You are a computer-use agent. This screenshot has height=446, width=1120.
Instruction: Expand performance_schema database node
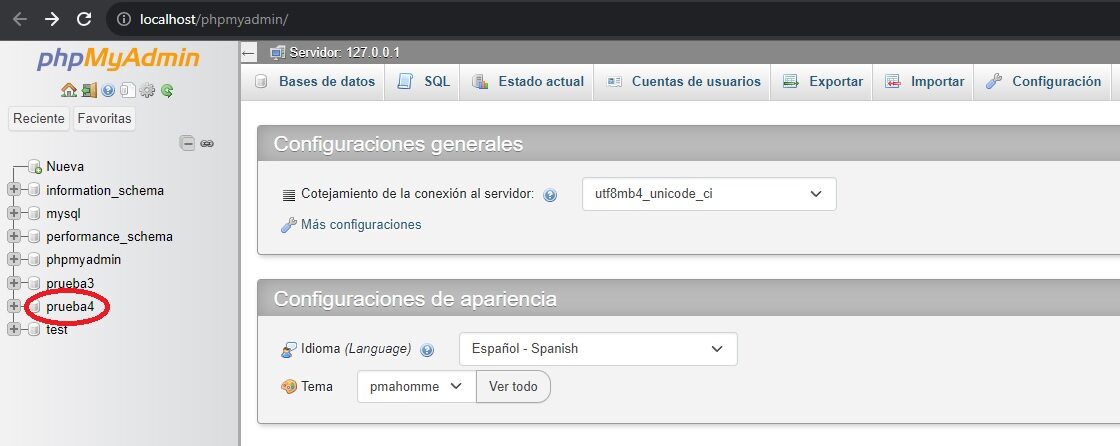click(14, 237)
